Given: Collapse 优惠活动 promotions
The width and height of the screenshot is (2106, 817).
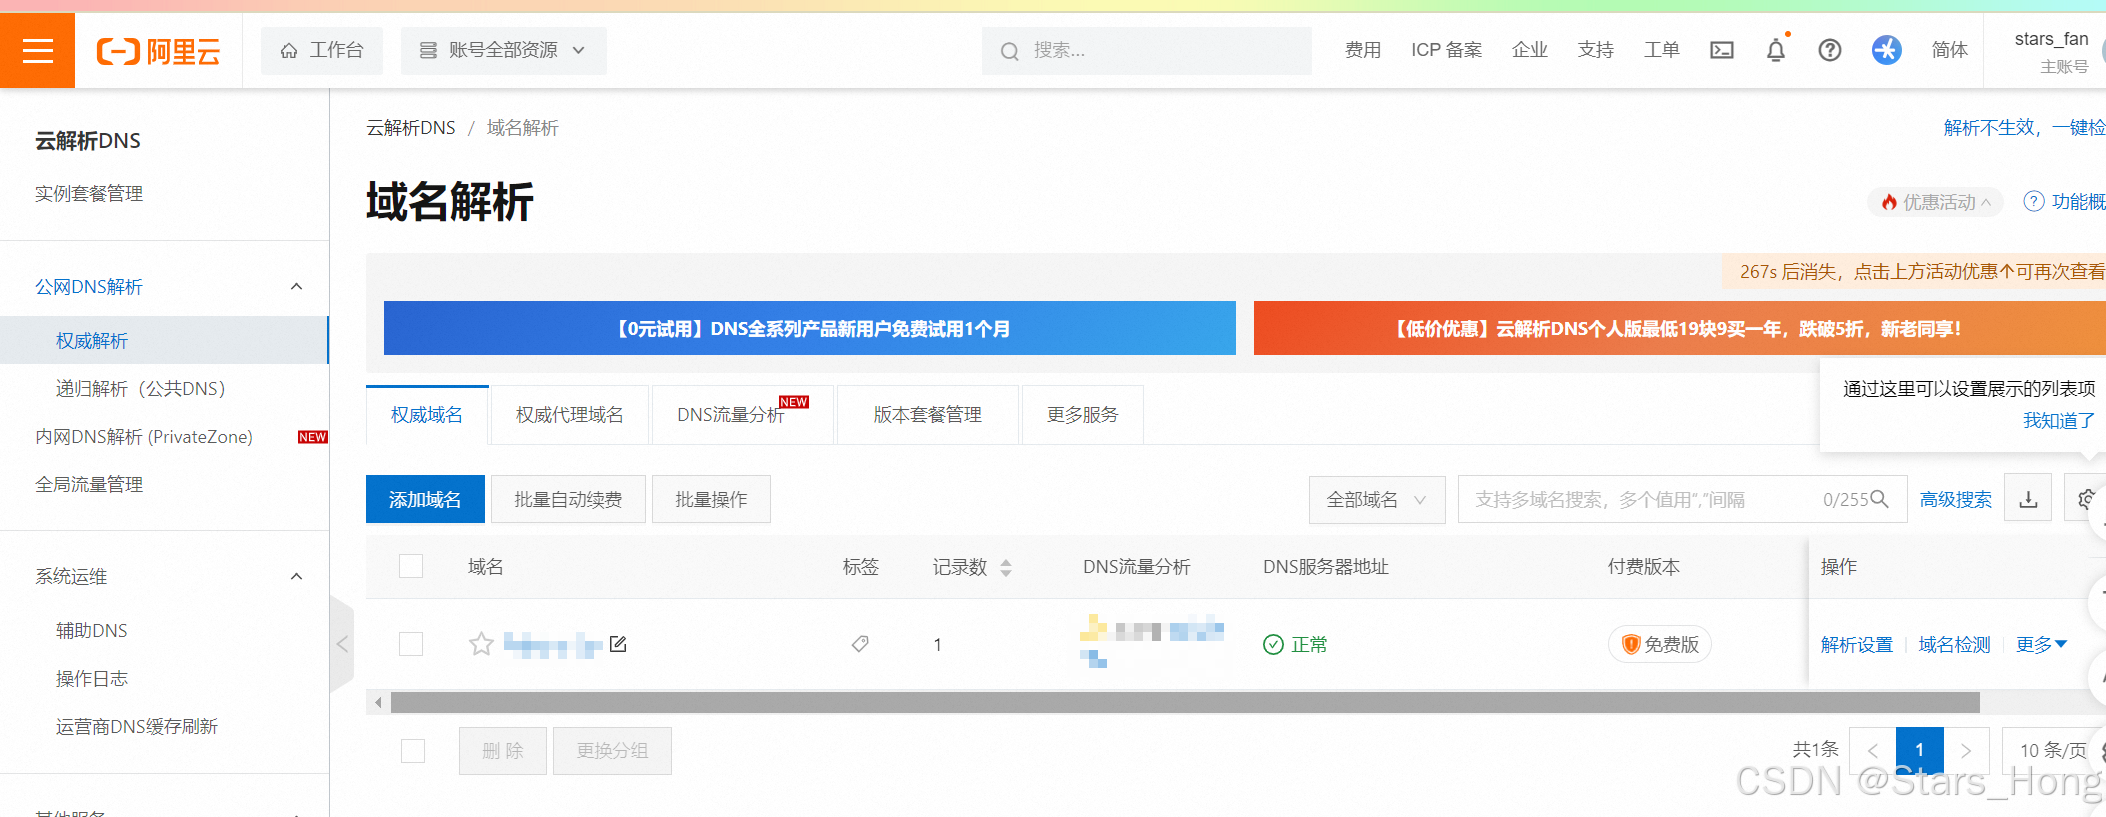Looking at the screenshot, I should (1936, 202).
